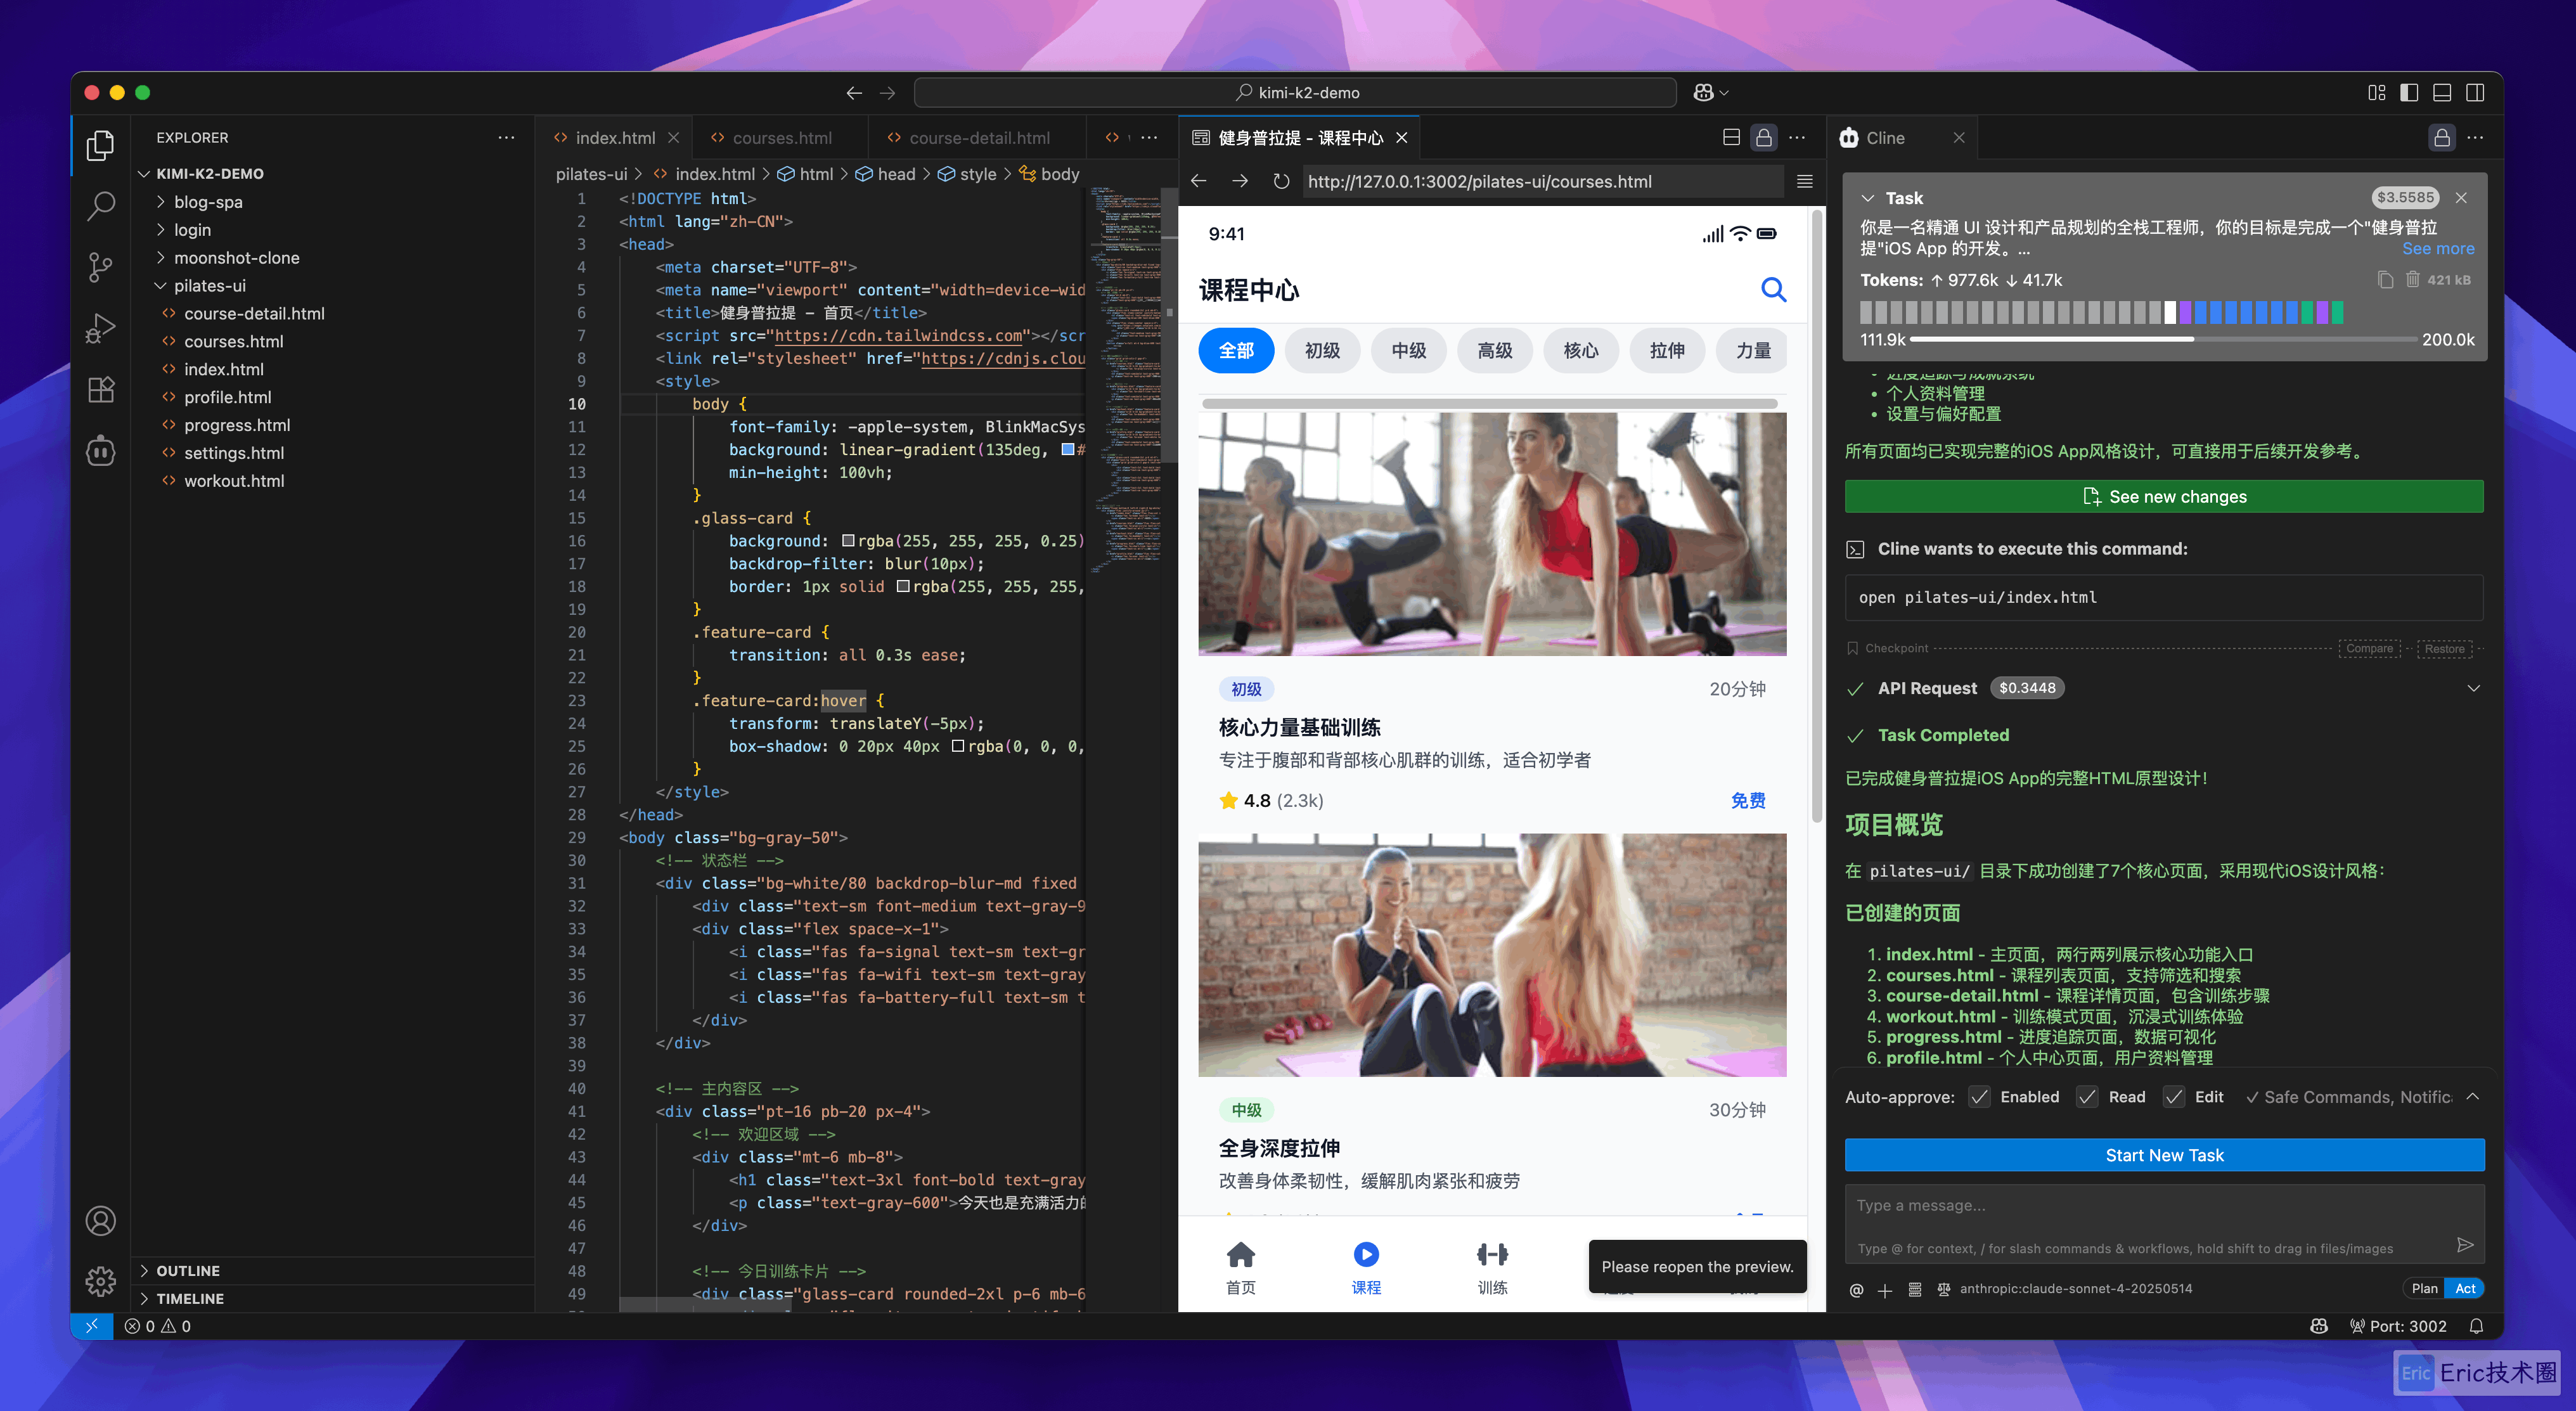2576x1411 pixels.
Task: Open Run and Debug view
Action: (100, 328)
